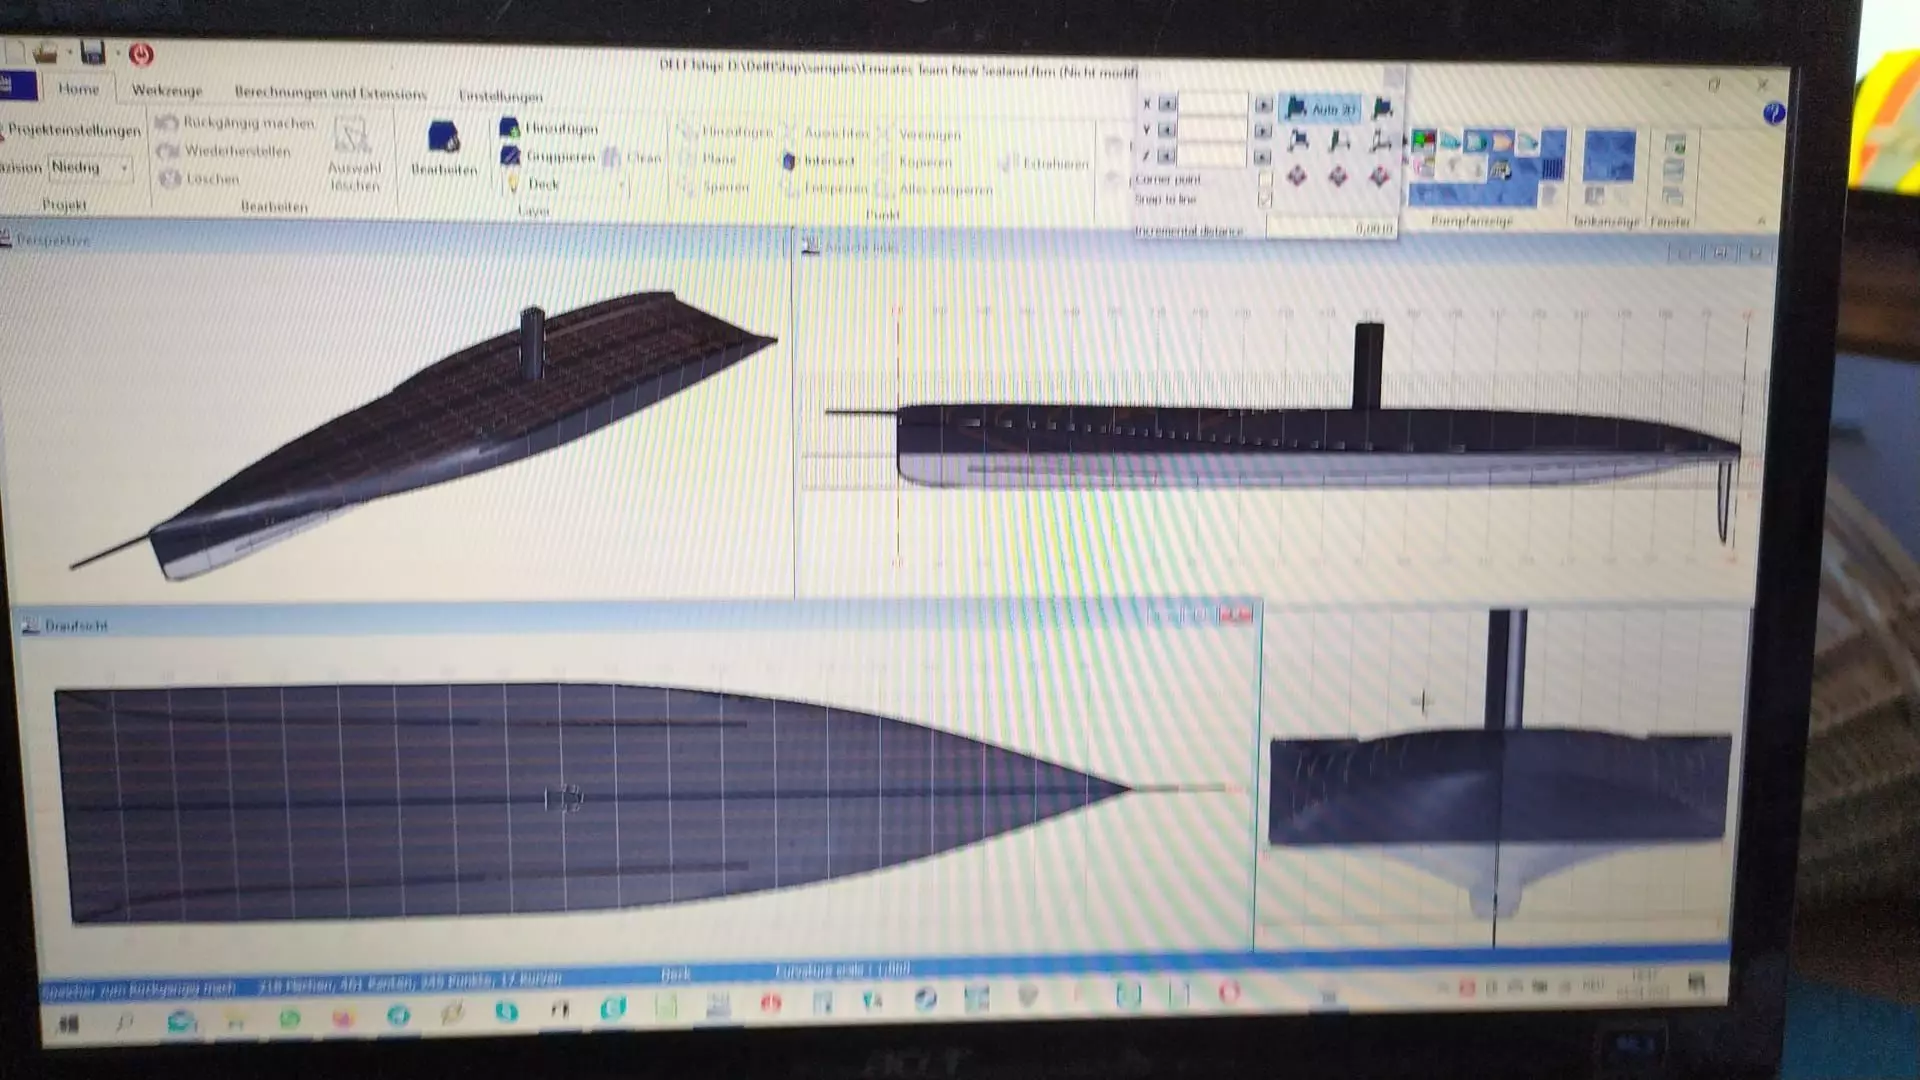Click the Vereinigen point button
1920x1080 pixels.
pyautogui.click(x=920, y=134)
